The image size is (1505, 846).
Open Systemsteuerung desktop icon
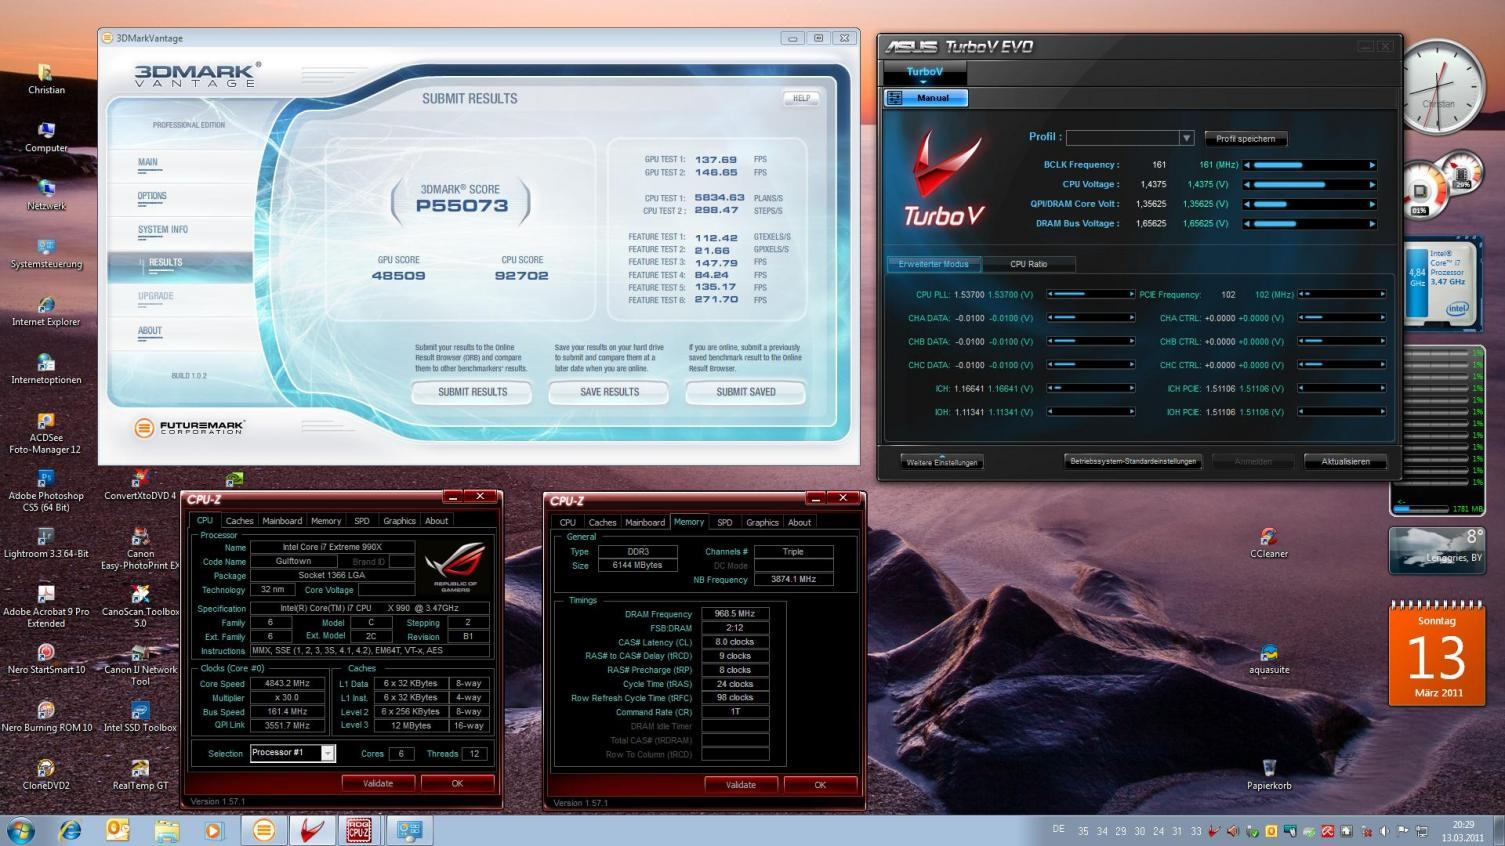click(x=46, y=253)
